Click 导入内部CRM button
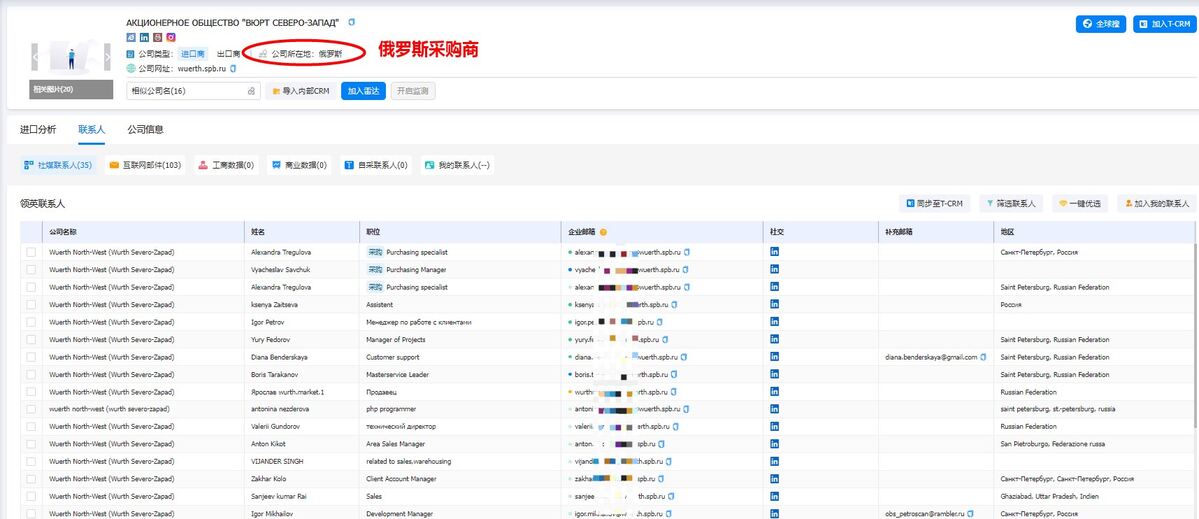 pyautogui.click(x=301, y=91)
